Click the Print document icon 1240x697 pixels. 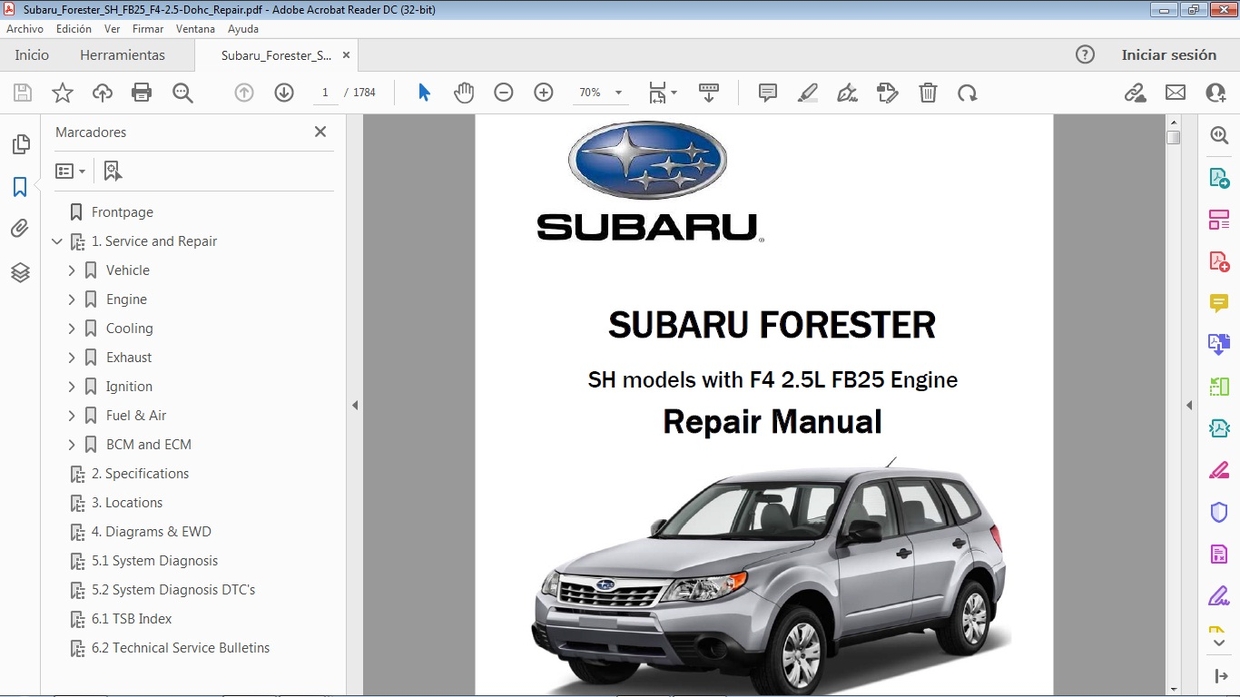pos(141,92)
